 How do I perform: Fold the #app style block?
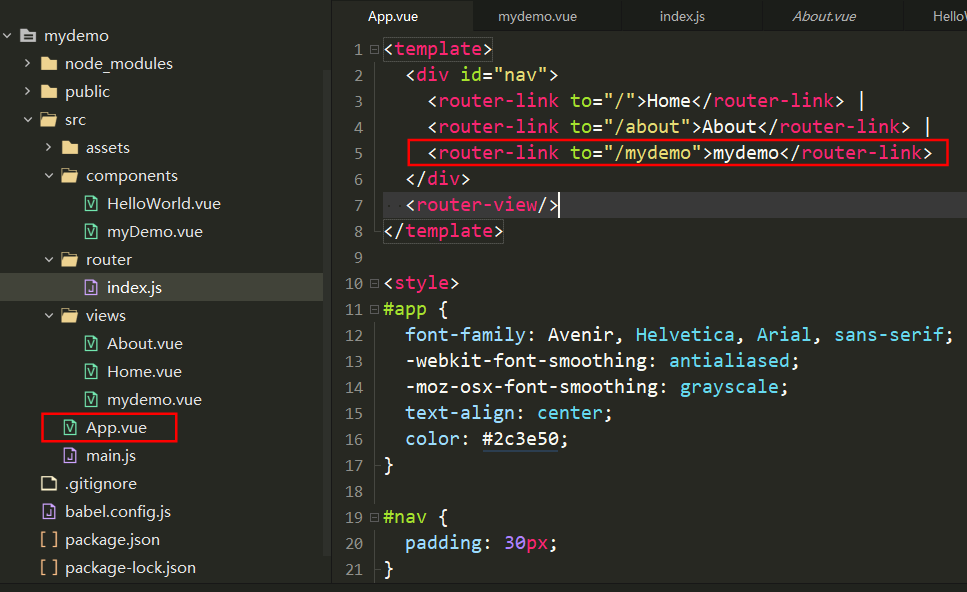click(374, 309)
